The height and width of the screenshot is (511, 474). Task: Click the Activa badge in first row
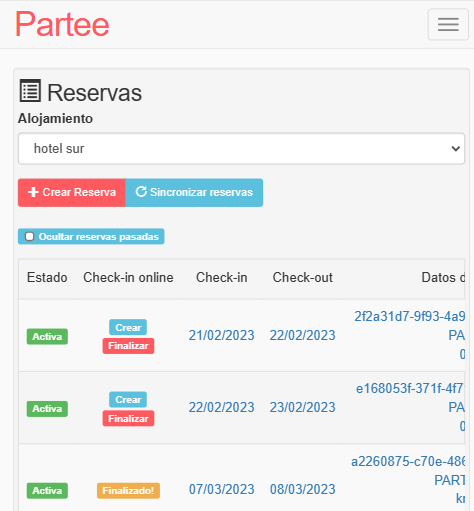(47, 337)
